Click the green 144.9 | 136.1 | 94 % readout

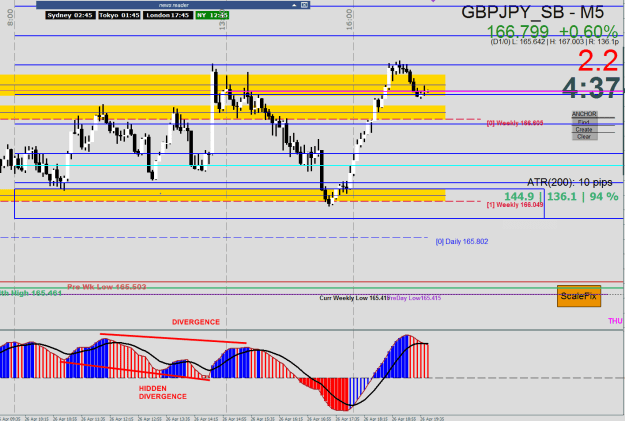tap(561, 196)
